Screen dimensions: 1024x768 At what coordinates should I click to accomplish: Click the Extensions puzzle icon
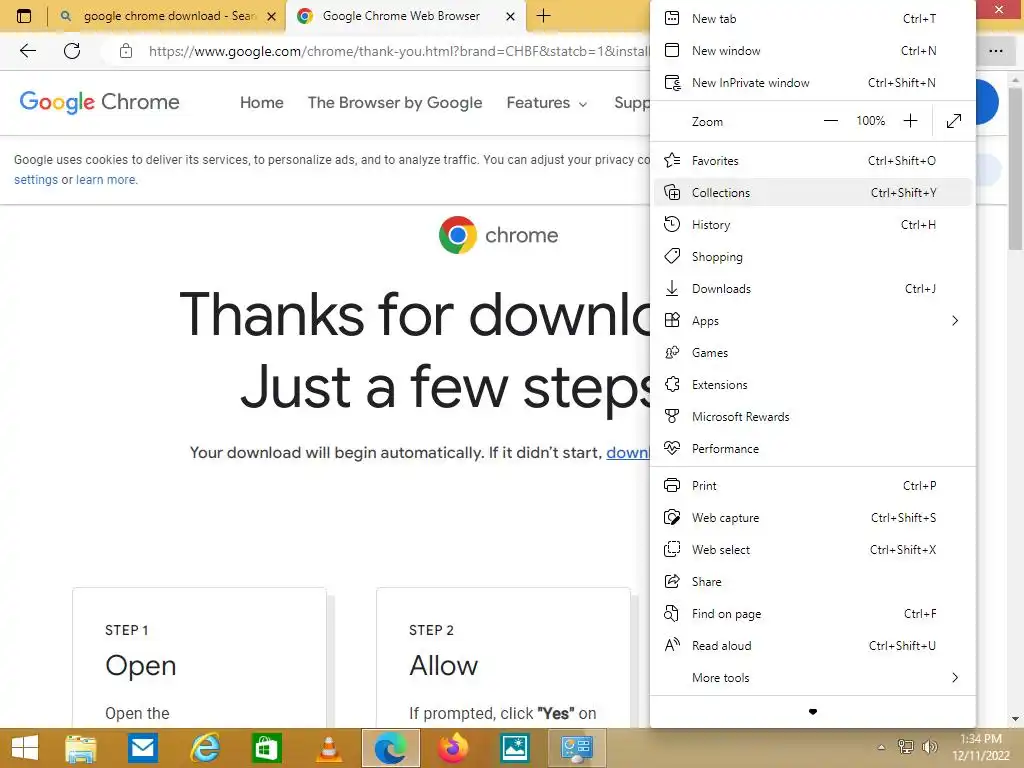672,384
